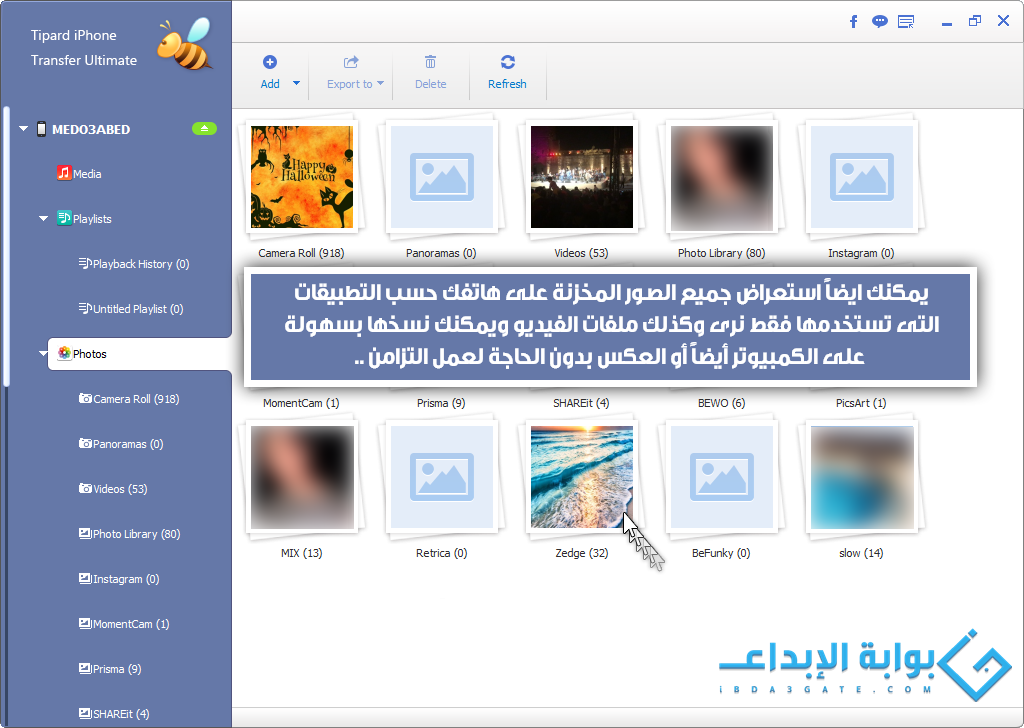The image size is (1024, 728).
Task: Open the Instagram album thumbnail
Action: [862, 177]
